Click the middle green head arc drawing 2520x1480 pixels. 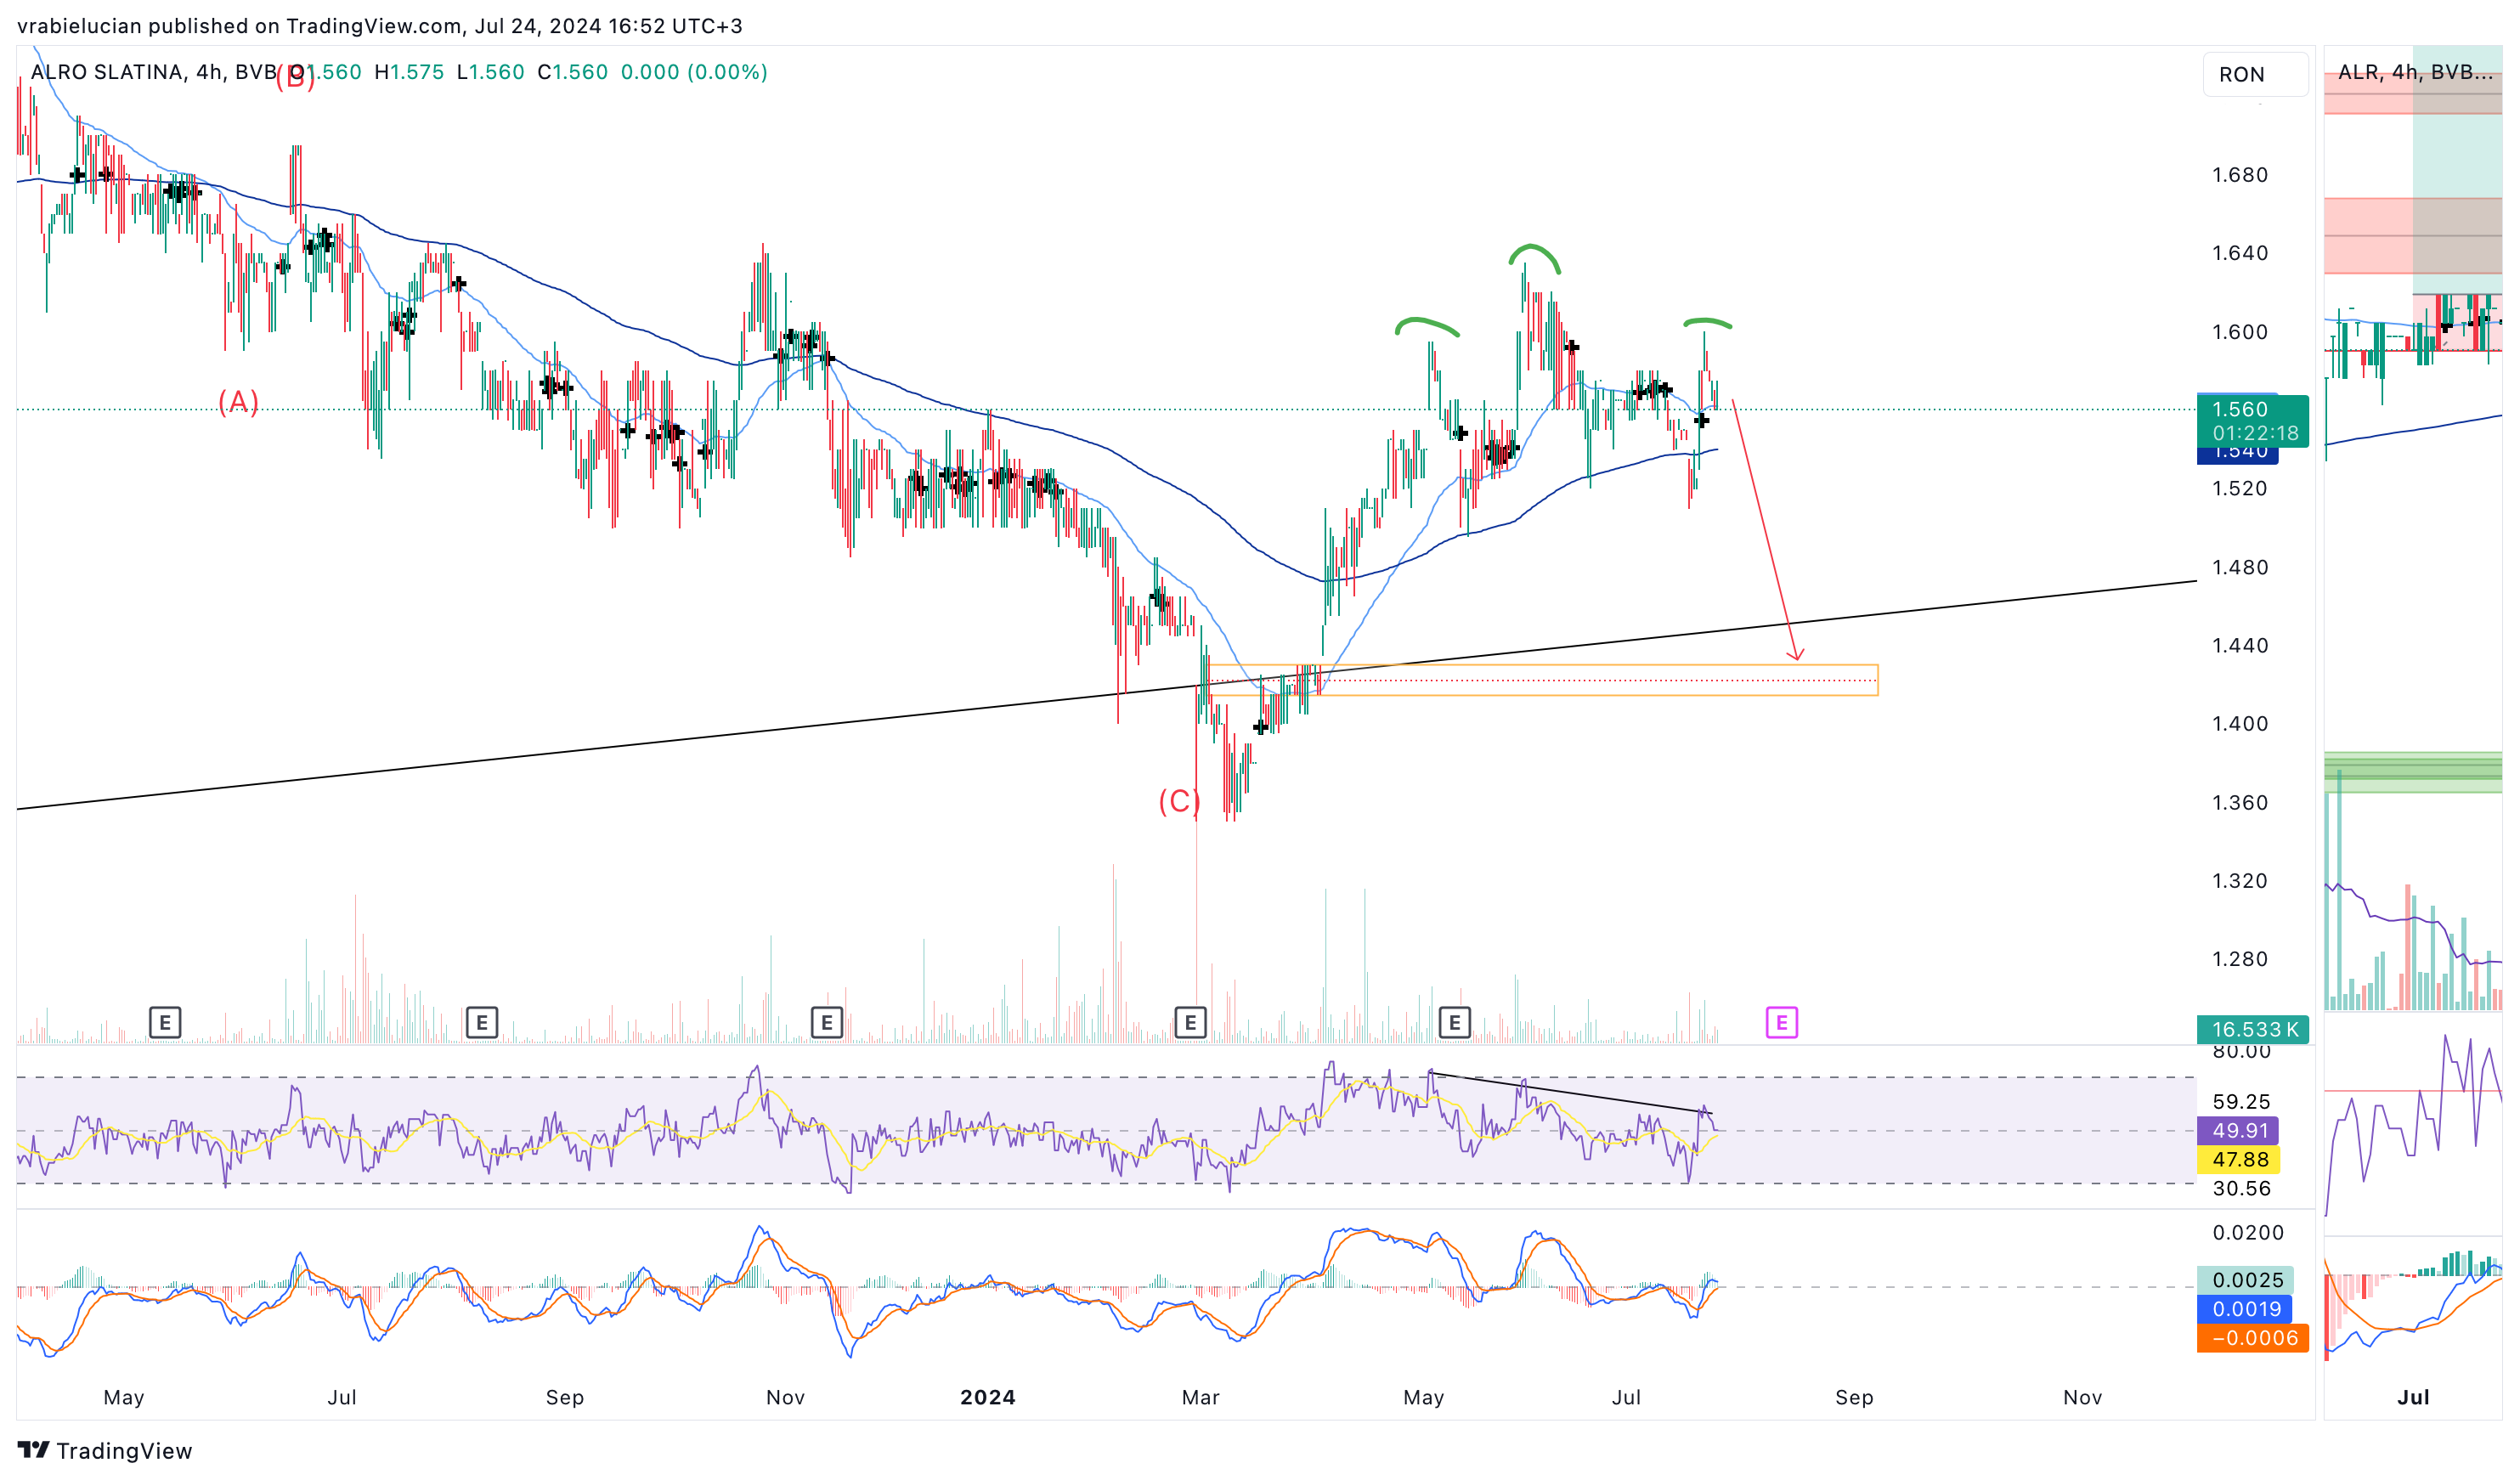[1534, 259]
